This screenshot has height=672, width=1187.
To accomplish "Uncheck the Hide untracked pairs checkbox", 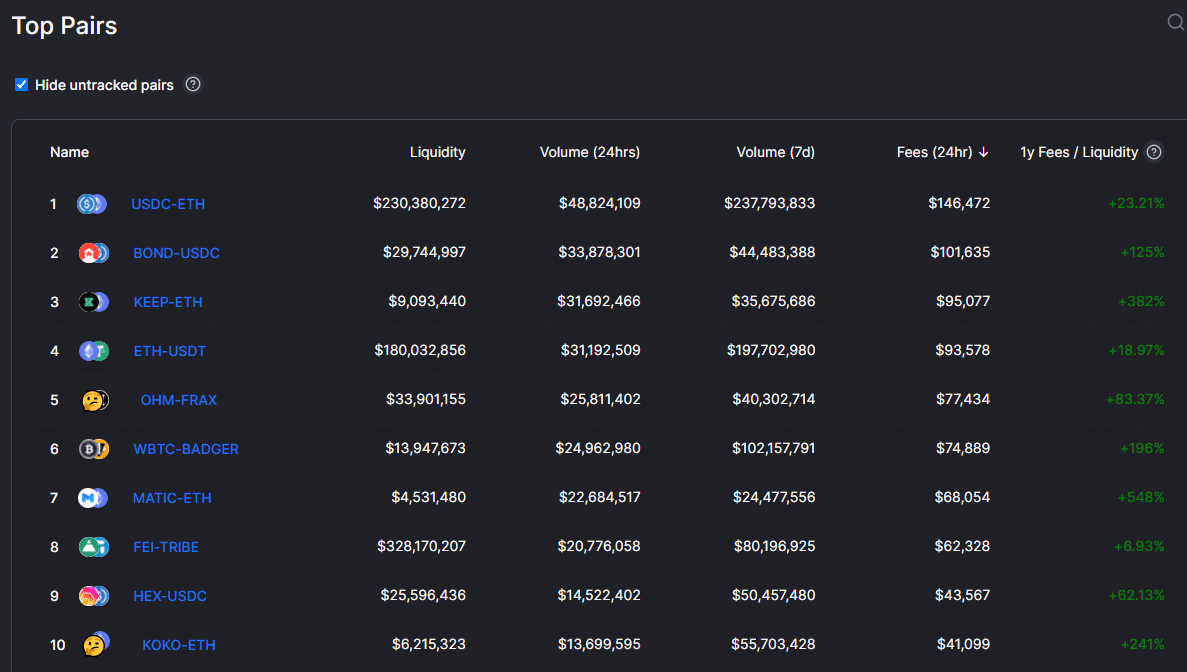I will [21, 85].
